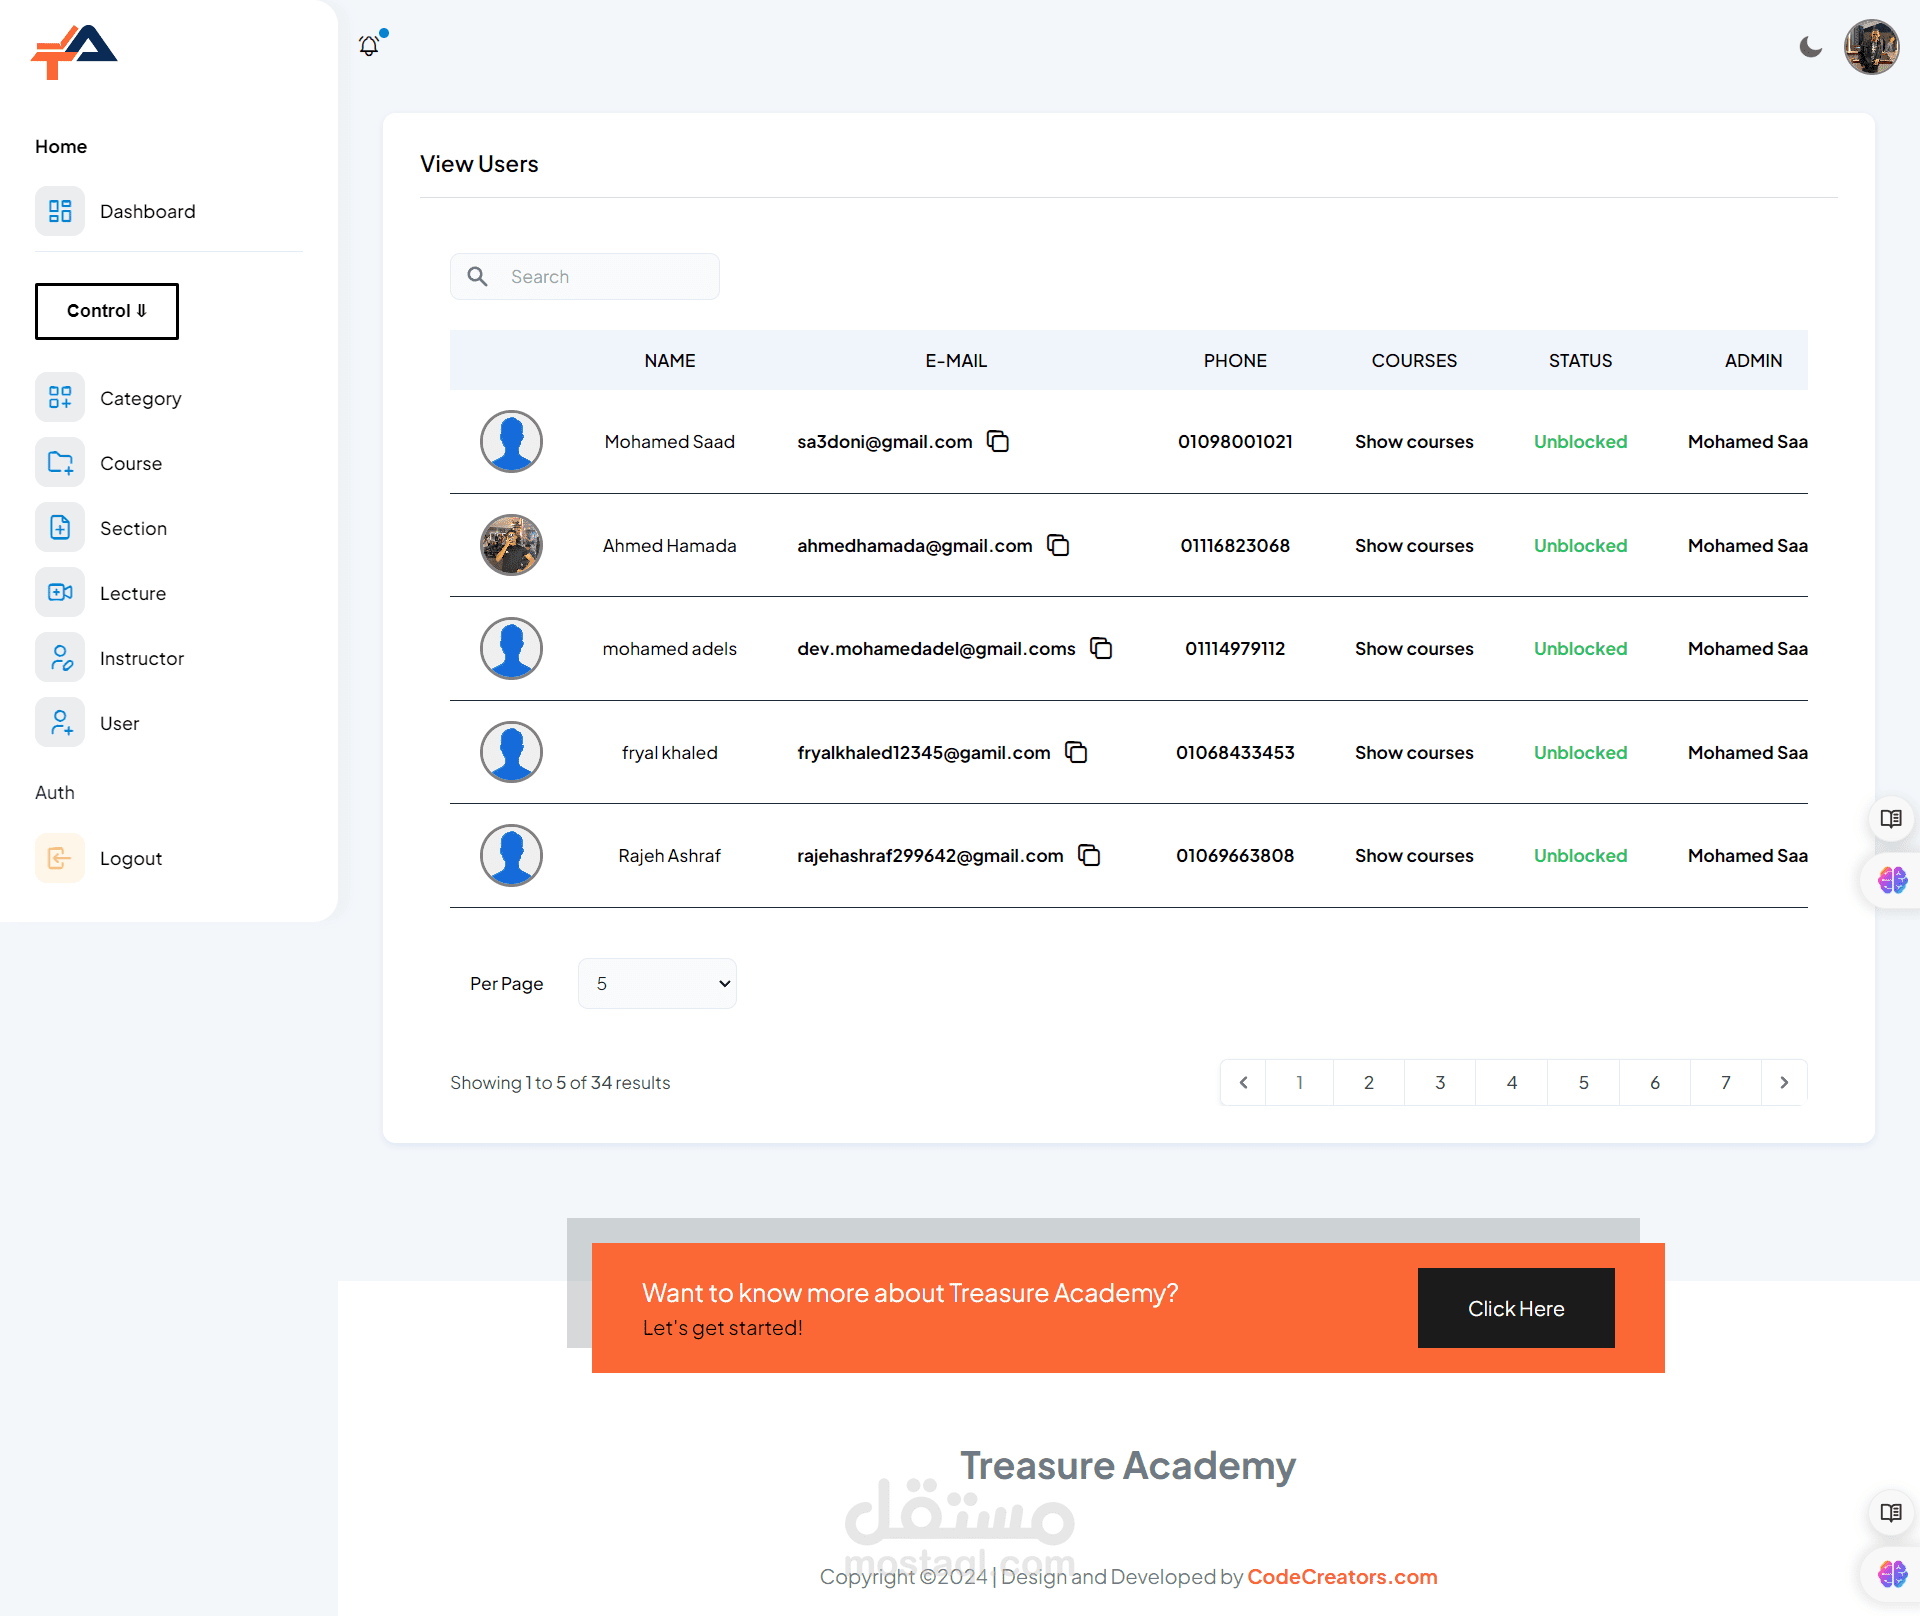Screen dimensions: 1920x1616
Task: Open the Category sidebar icon
Action: (60, 398)
